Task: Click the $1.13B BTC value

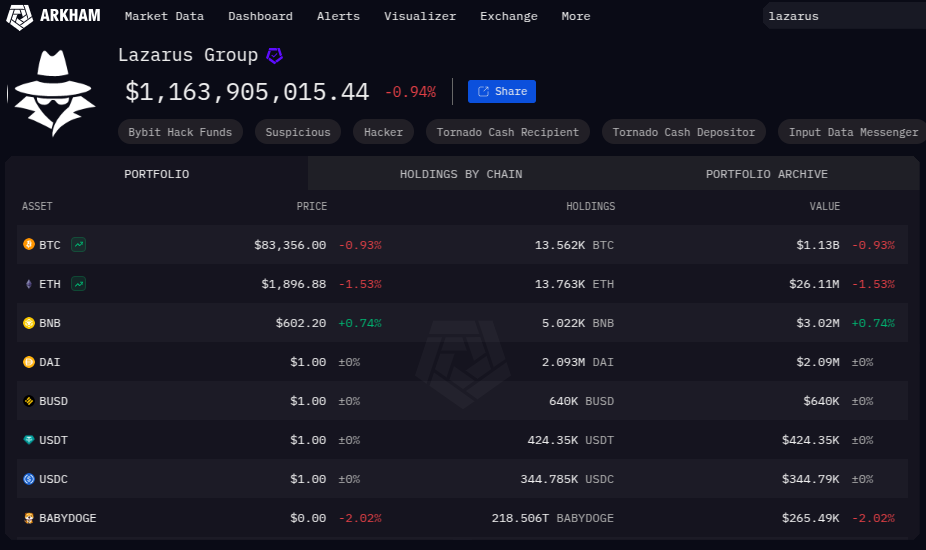Action: pos(817,245)
